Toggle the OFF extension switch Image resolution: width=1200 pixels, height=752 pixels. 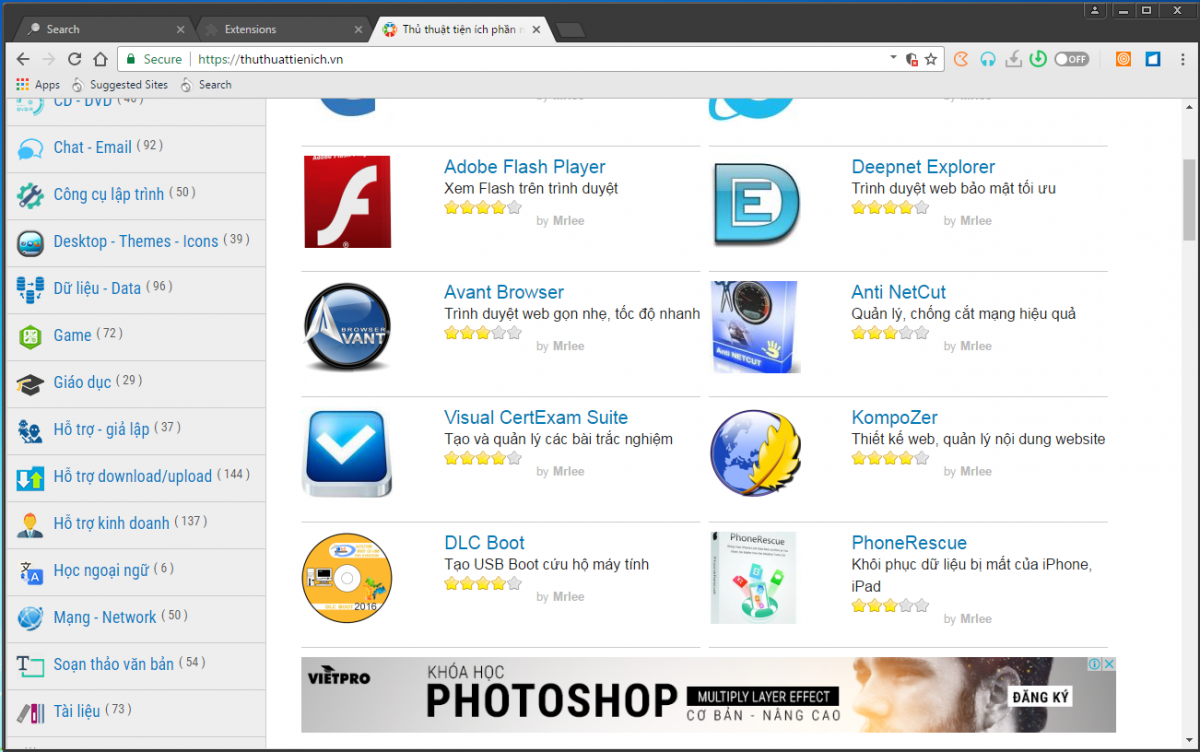[x=1071, y=59]
